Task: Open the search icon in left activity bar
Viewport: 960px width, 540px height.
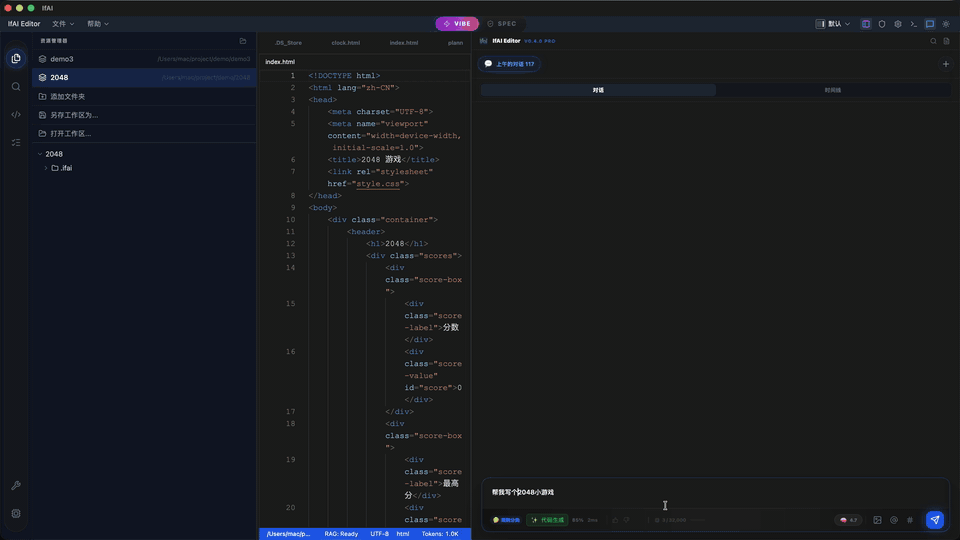Action: (16, 87)
